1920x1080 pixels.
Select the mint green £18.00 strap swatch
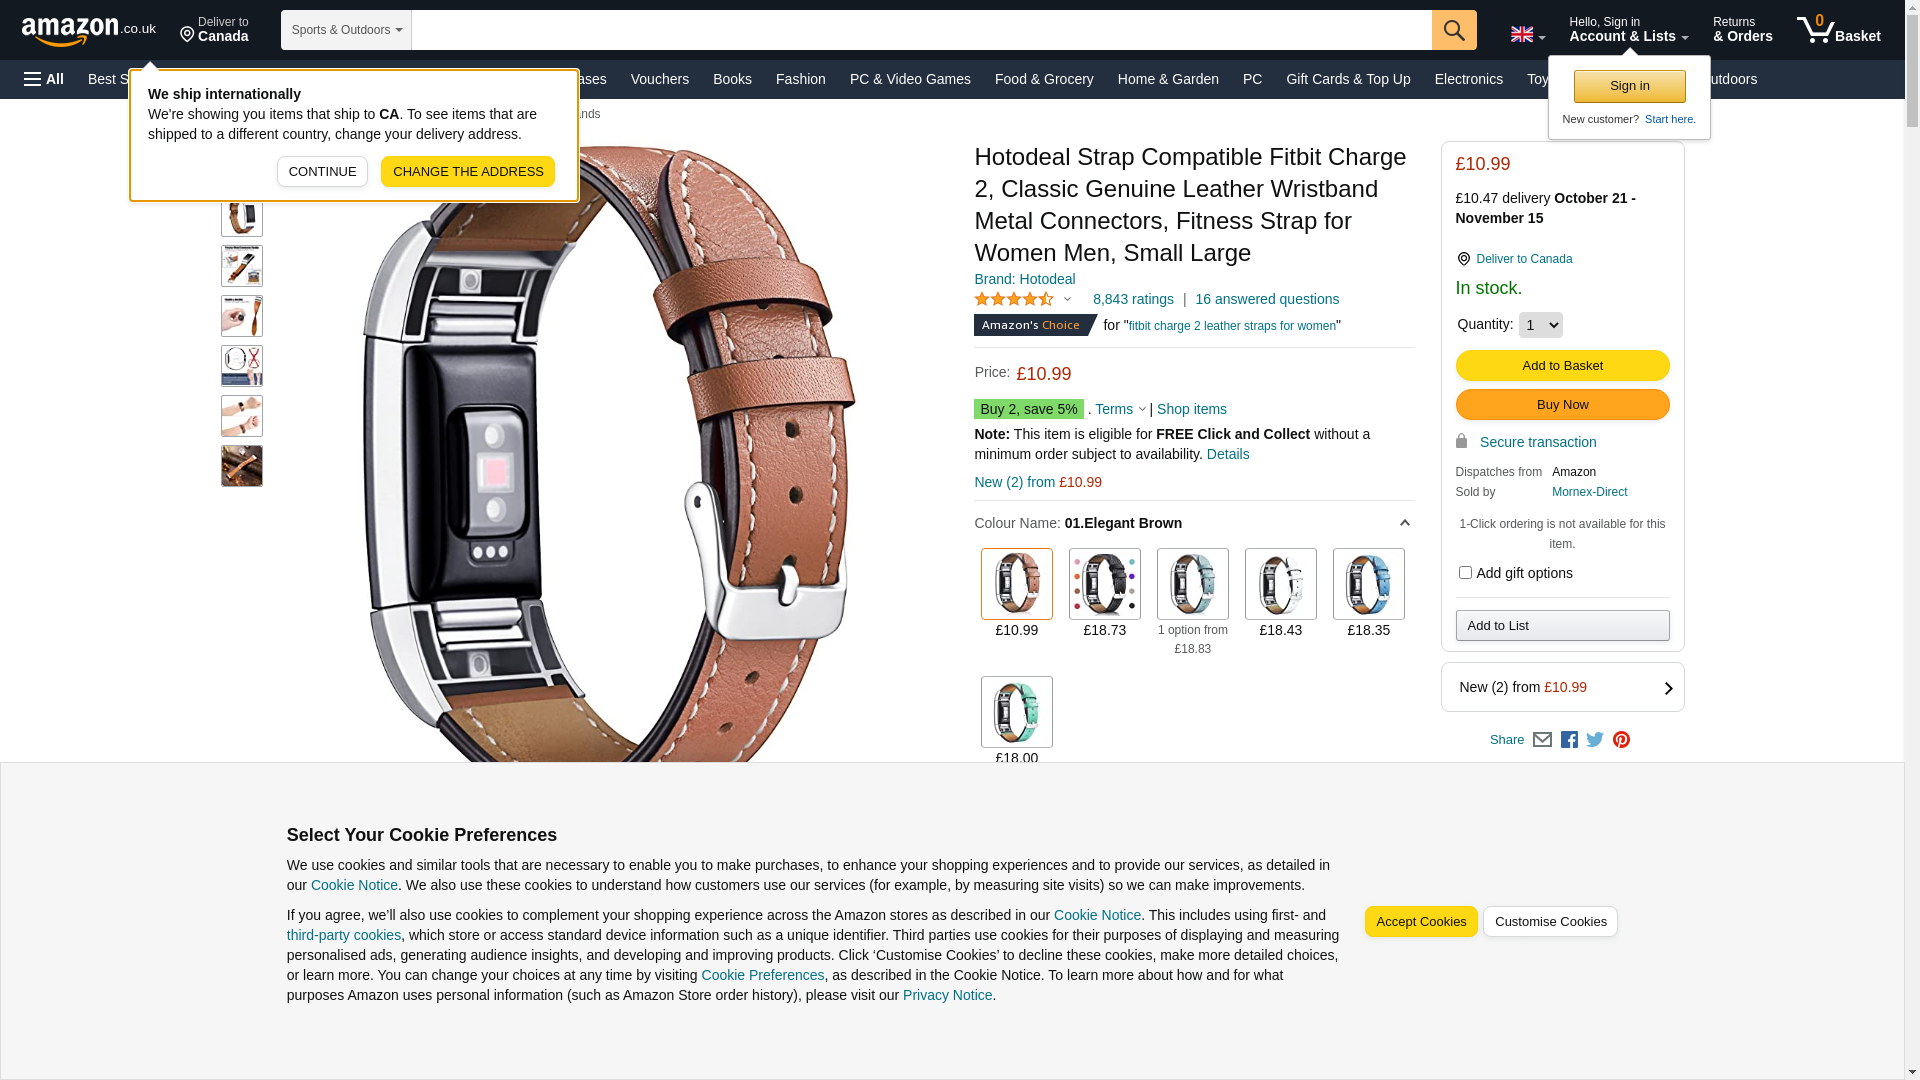click(x=1017, y=712)
